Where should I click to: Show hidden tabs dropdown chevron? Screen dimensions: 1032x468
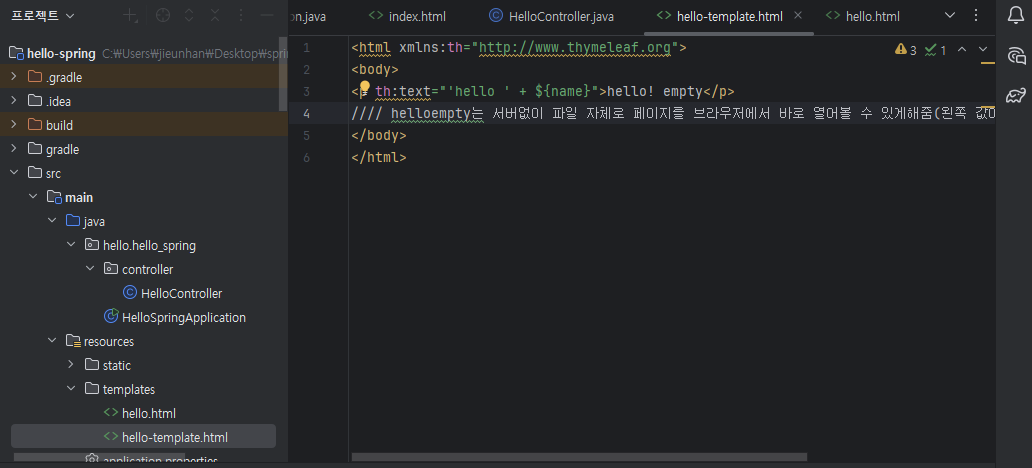[x=950, y=16]
